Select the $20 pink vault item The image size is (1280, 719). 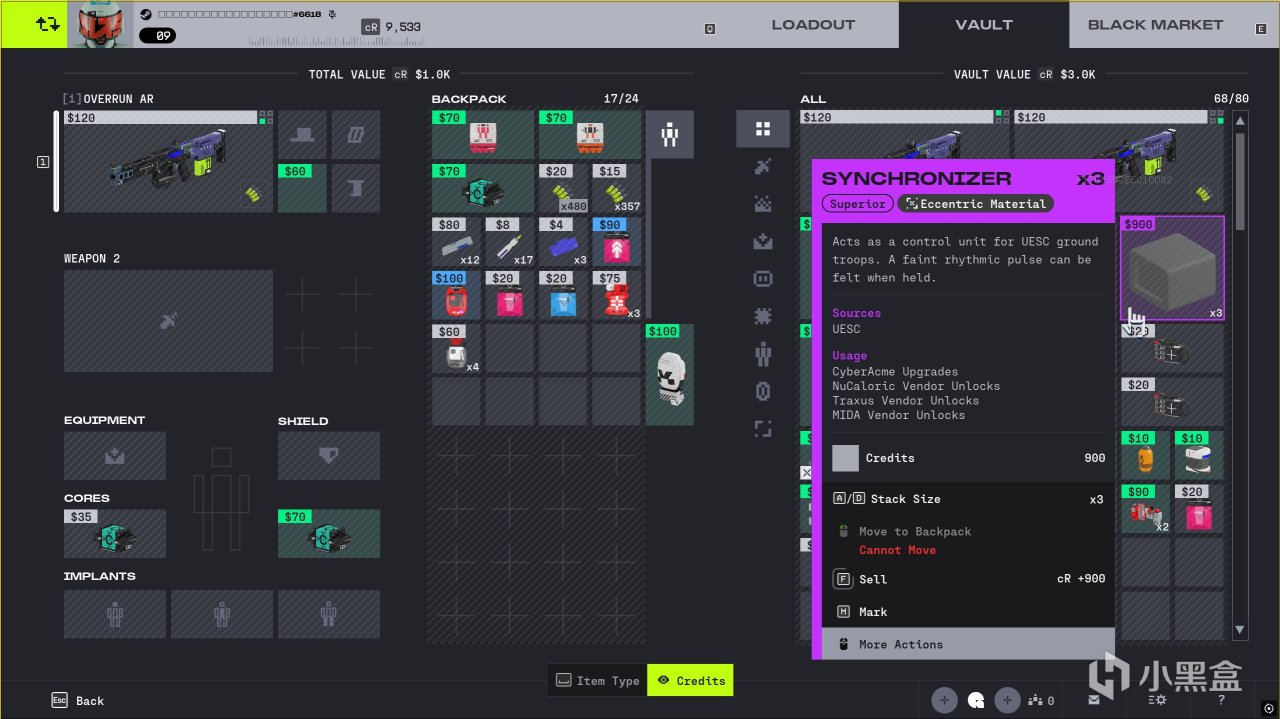[1199, 509]
